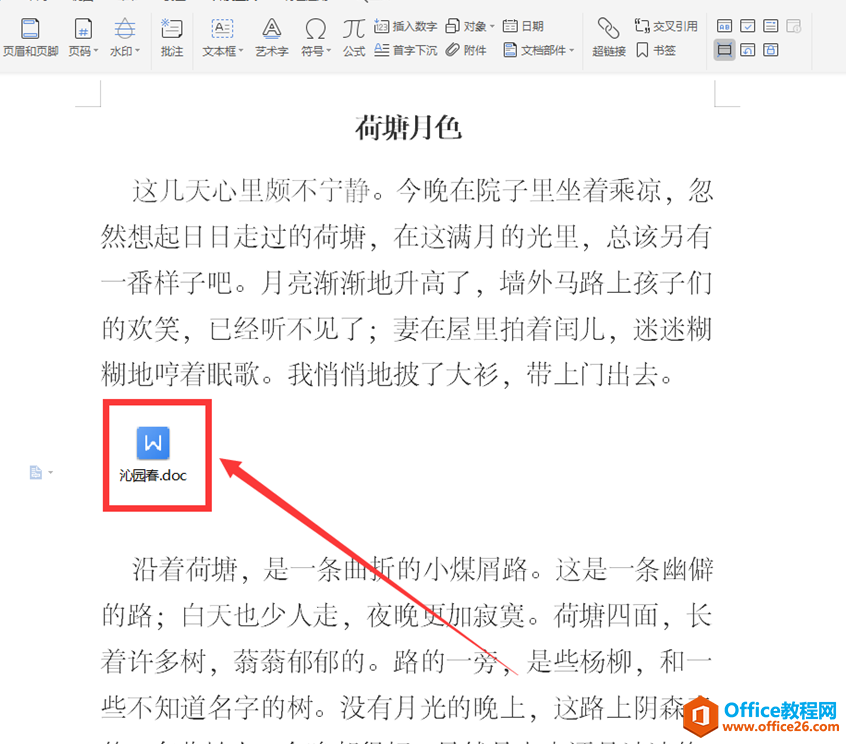
Task: Click the document title 荷塘月色
Action: point(408,128)
